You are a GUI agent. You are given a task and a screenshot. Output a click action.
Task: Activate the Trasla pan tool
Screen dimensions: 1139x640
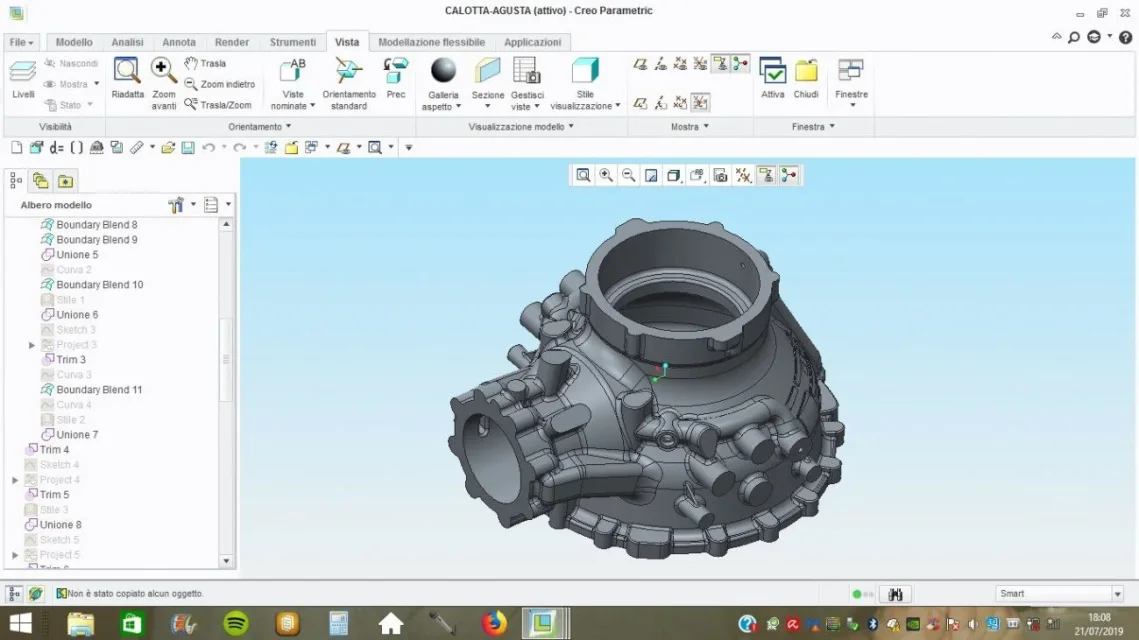point(205,63)
